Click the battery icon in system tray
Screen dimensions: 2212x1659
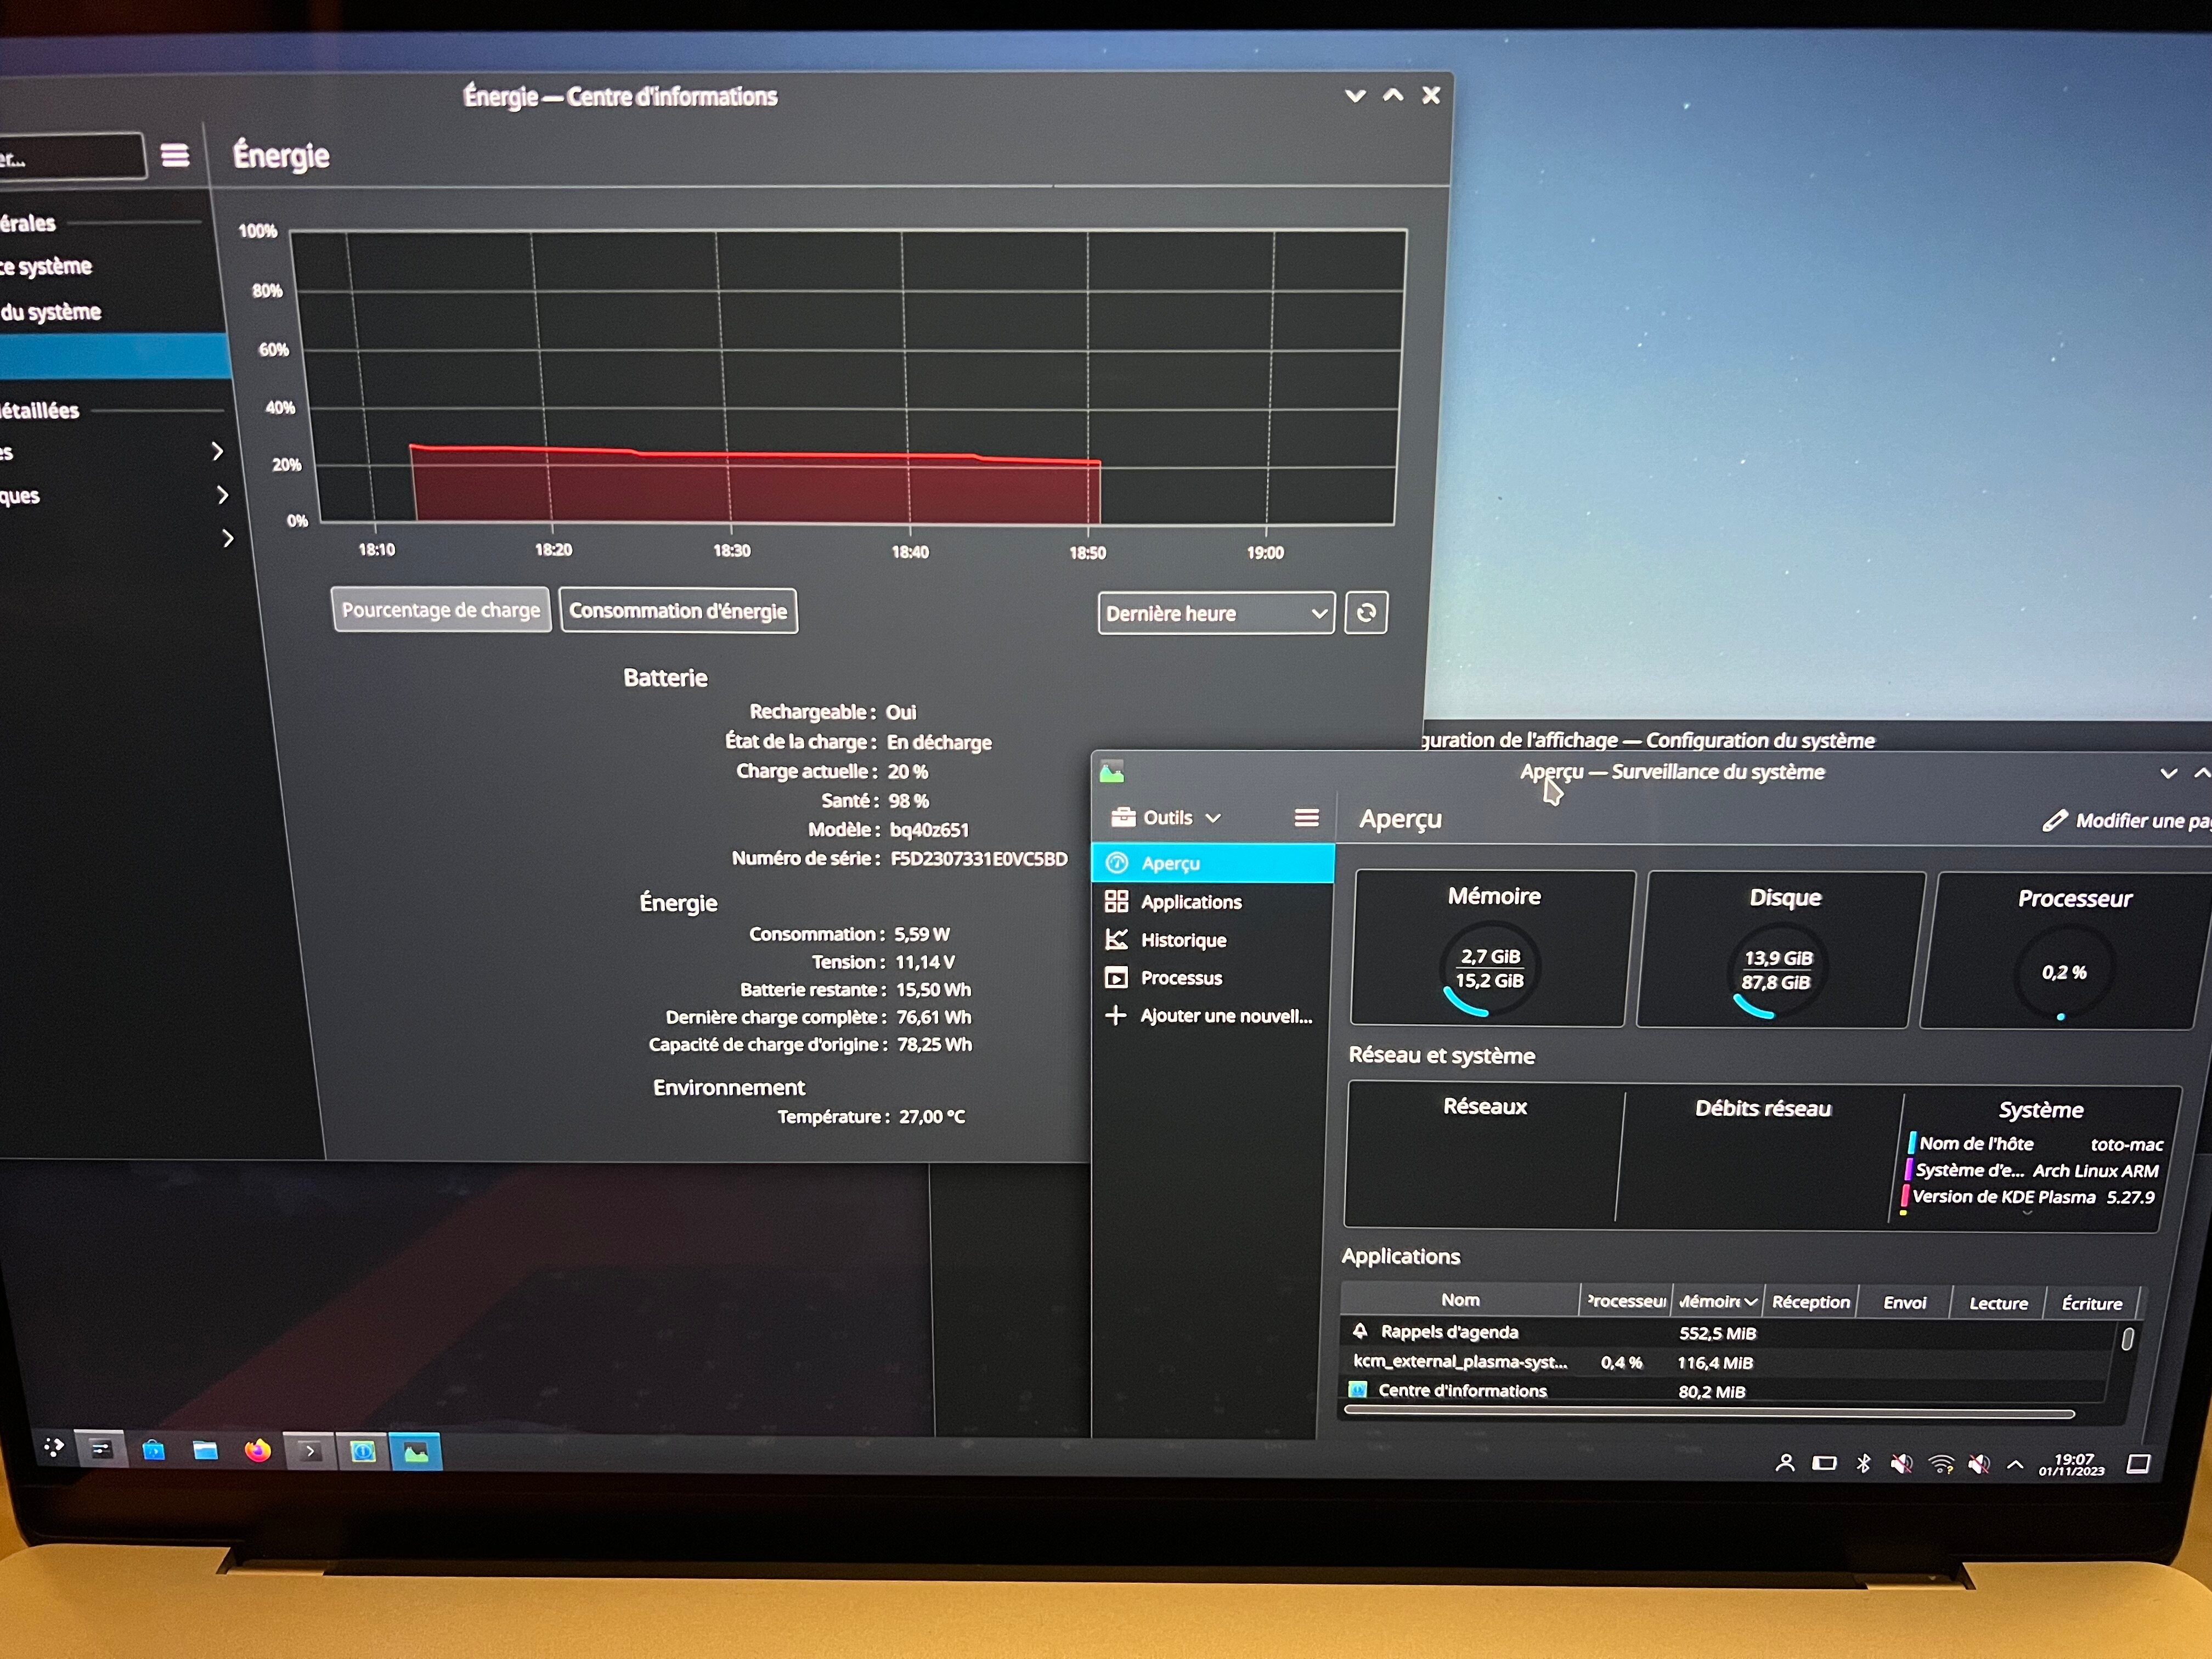(x=1824, y=1464)
